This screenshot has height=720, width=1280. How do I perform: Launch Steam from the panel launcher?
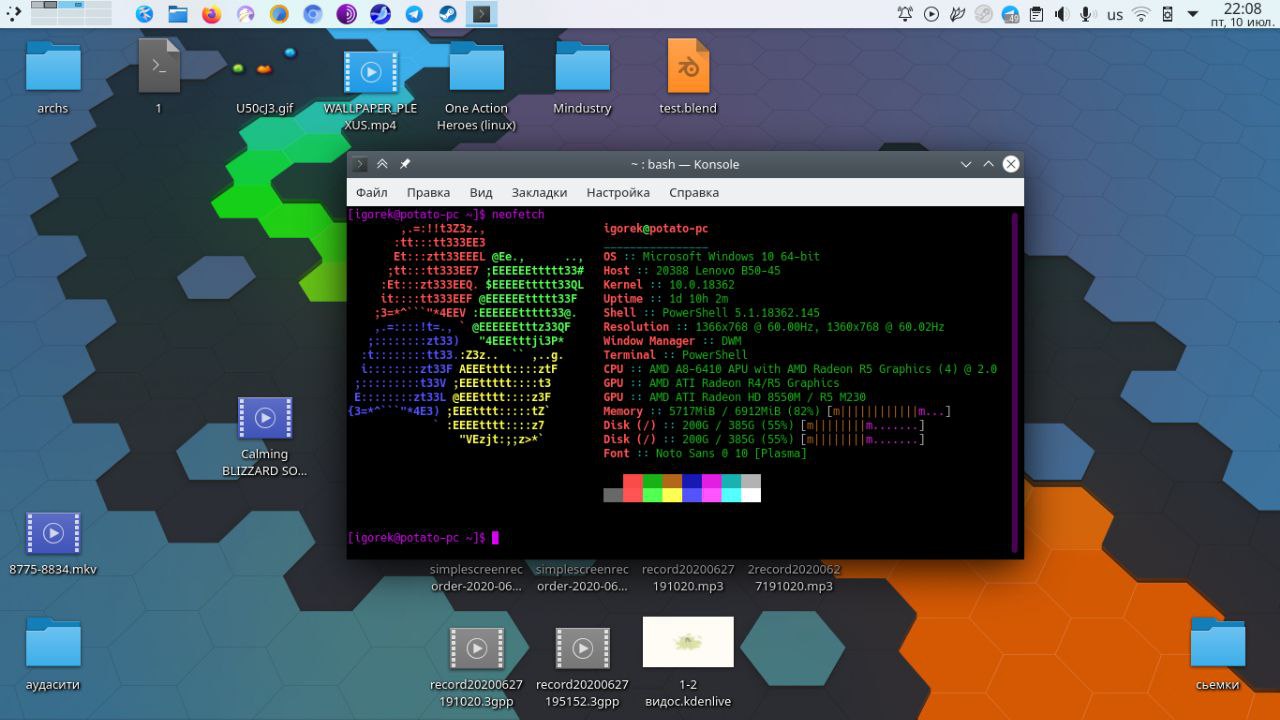[x=447, y=14]
